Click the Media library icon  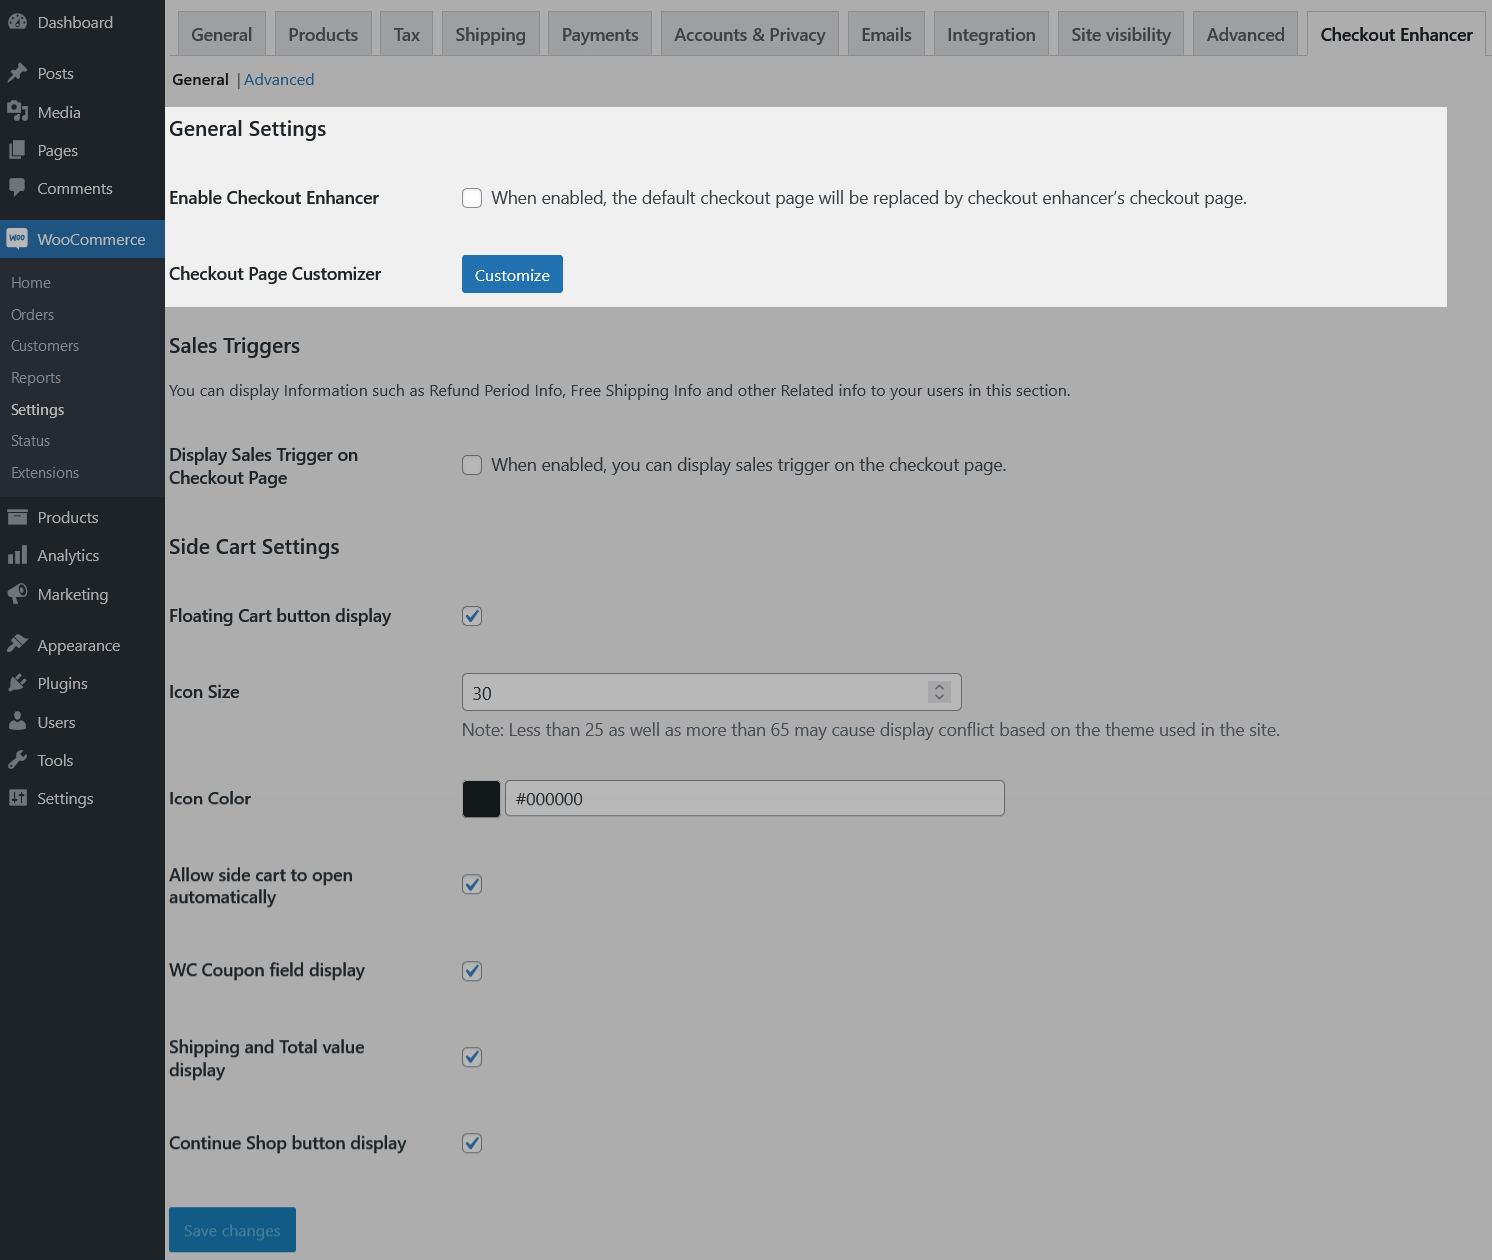click(17, 111)
